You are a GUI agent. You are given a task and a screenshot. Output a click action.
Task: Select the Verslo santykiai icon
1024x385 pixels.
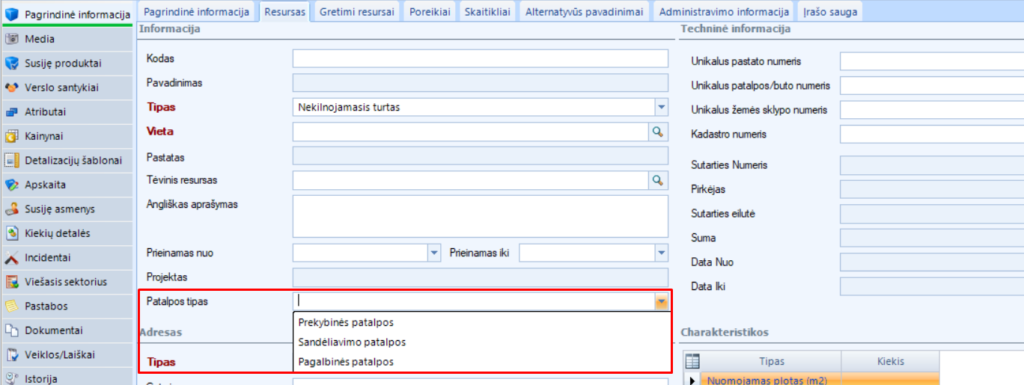point(11,87)
